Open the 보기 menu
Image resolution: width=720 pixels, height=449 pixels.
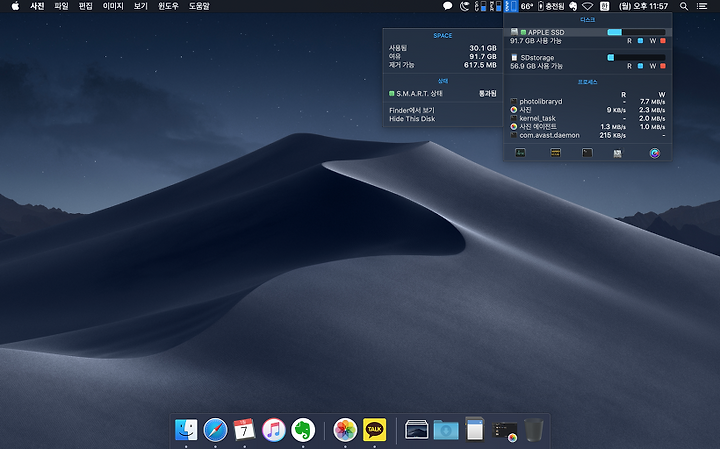coord(141,6)
